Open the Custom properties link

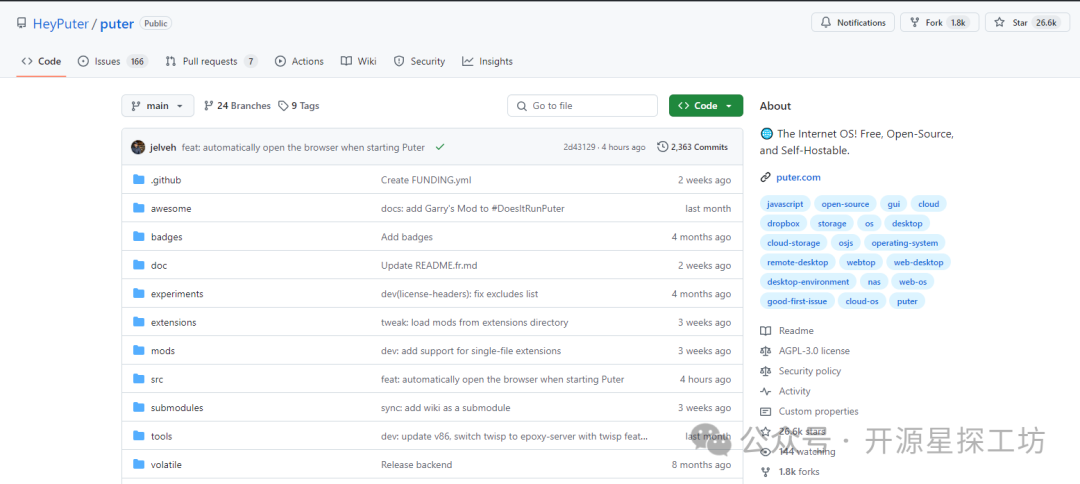point(818,411)
